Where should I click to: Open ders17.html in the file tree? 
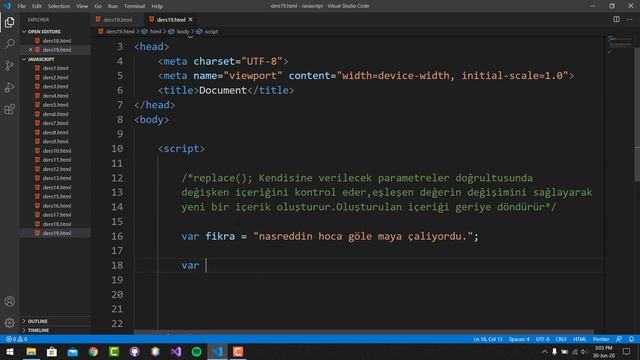57,215
